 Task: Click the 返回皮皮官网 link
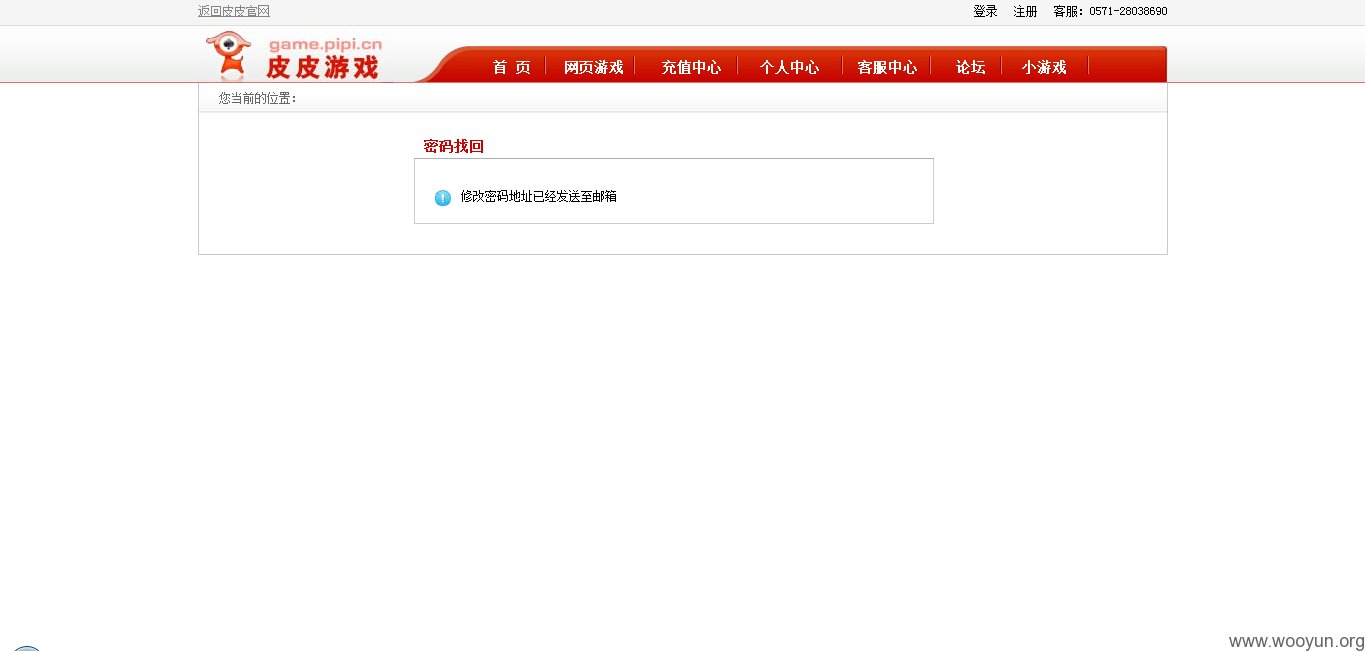coord(234,11)
